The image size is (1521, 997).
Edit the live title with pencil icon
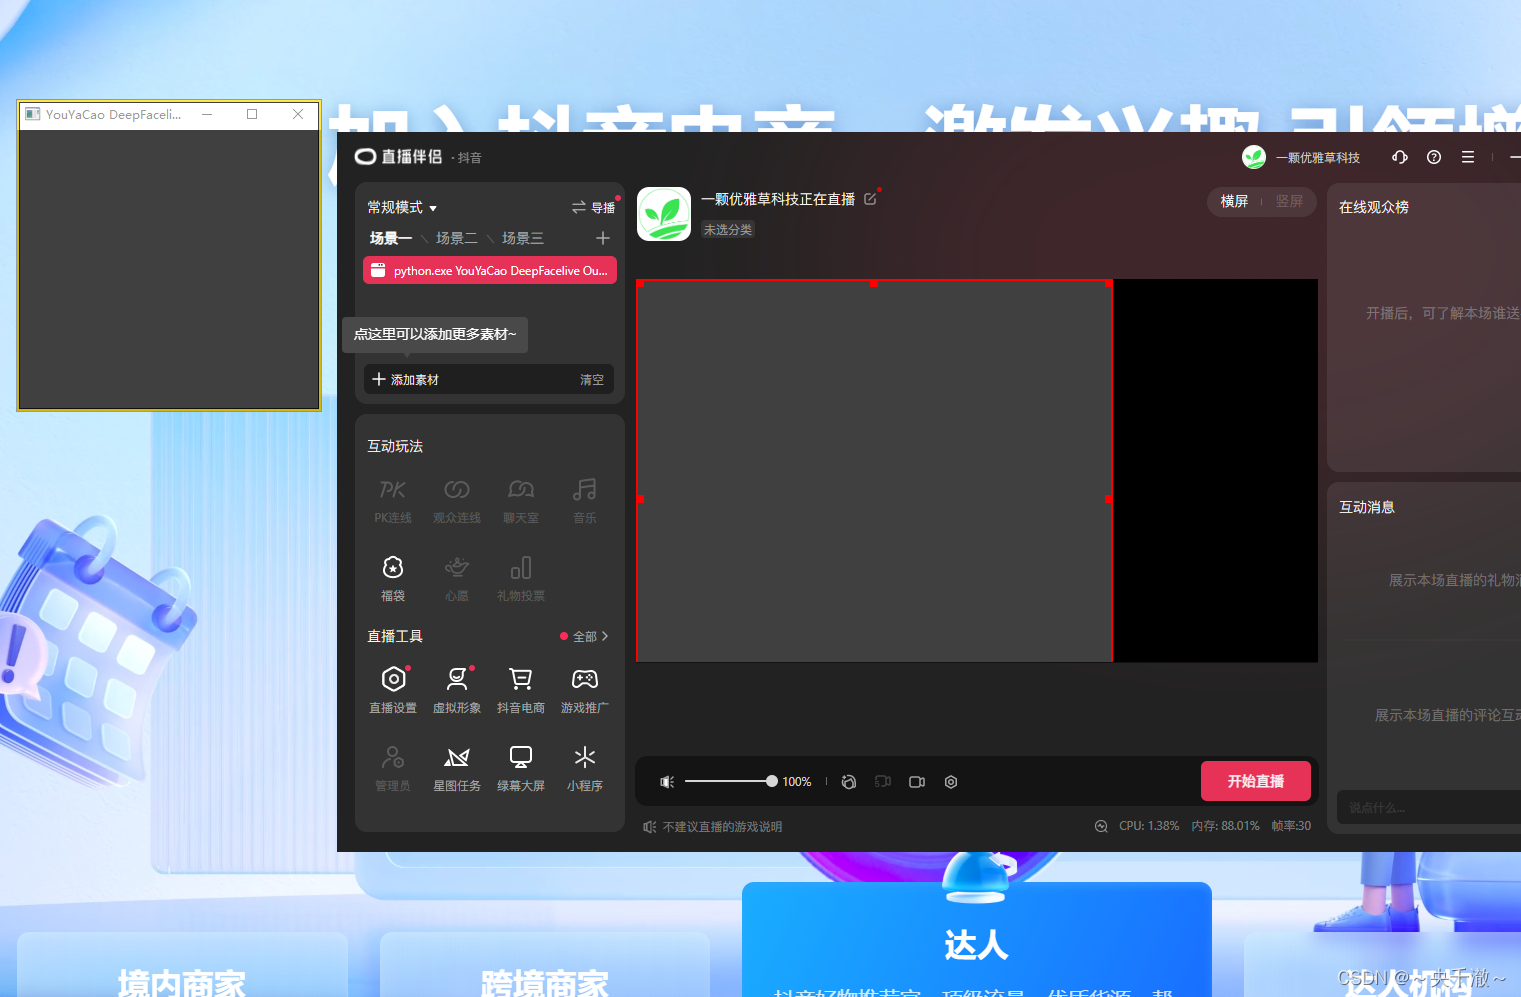point(870,199)
